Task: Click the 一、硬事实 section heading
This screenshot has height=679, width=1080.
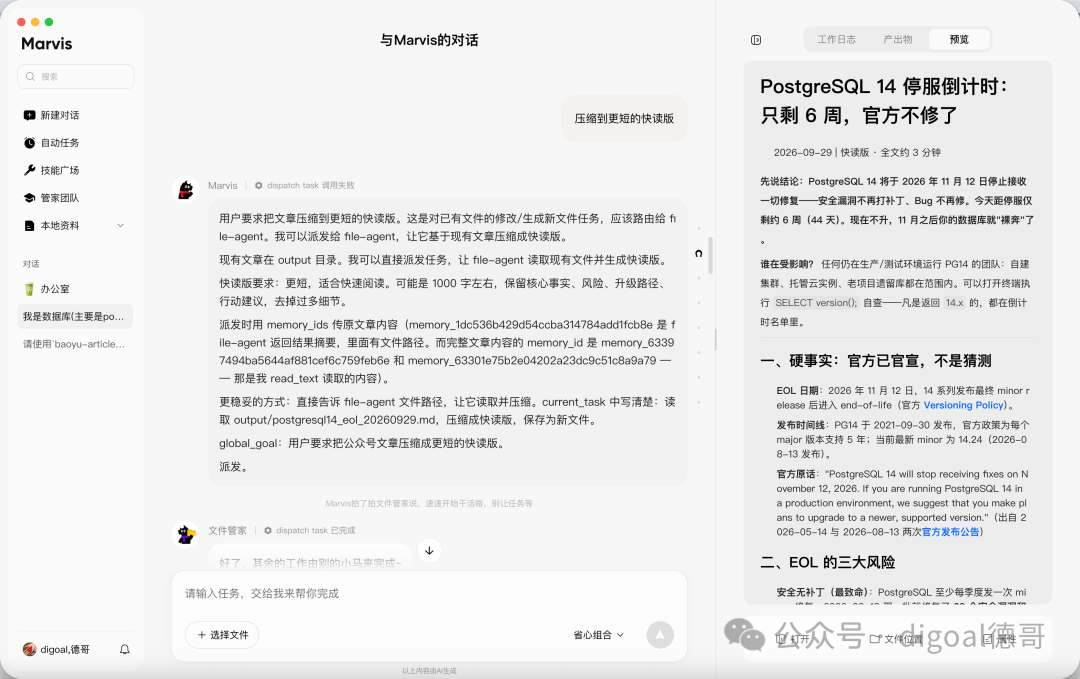Action: pyautogui.click(x=876, y=361)
